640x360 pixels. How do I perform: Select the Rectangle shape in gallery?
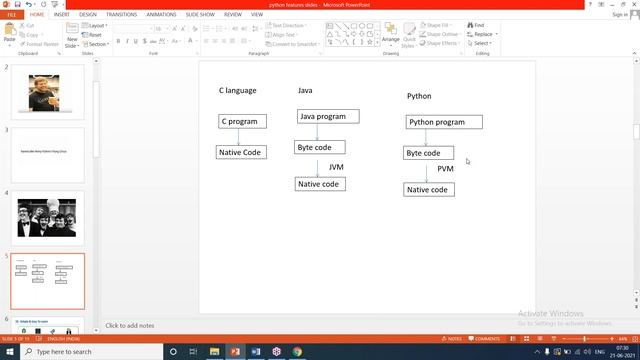[x=354, y=26]
